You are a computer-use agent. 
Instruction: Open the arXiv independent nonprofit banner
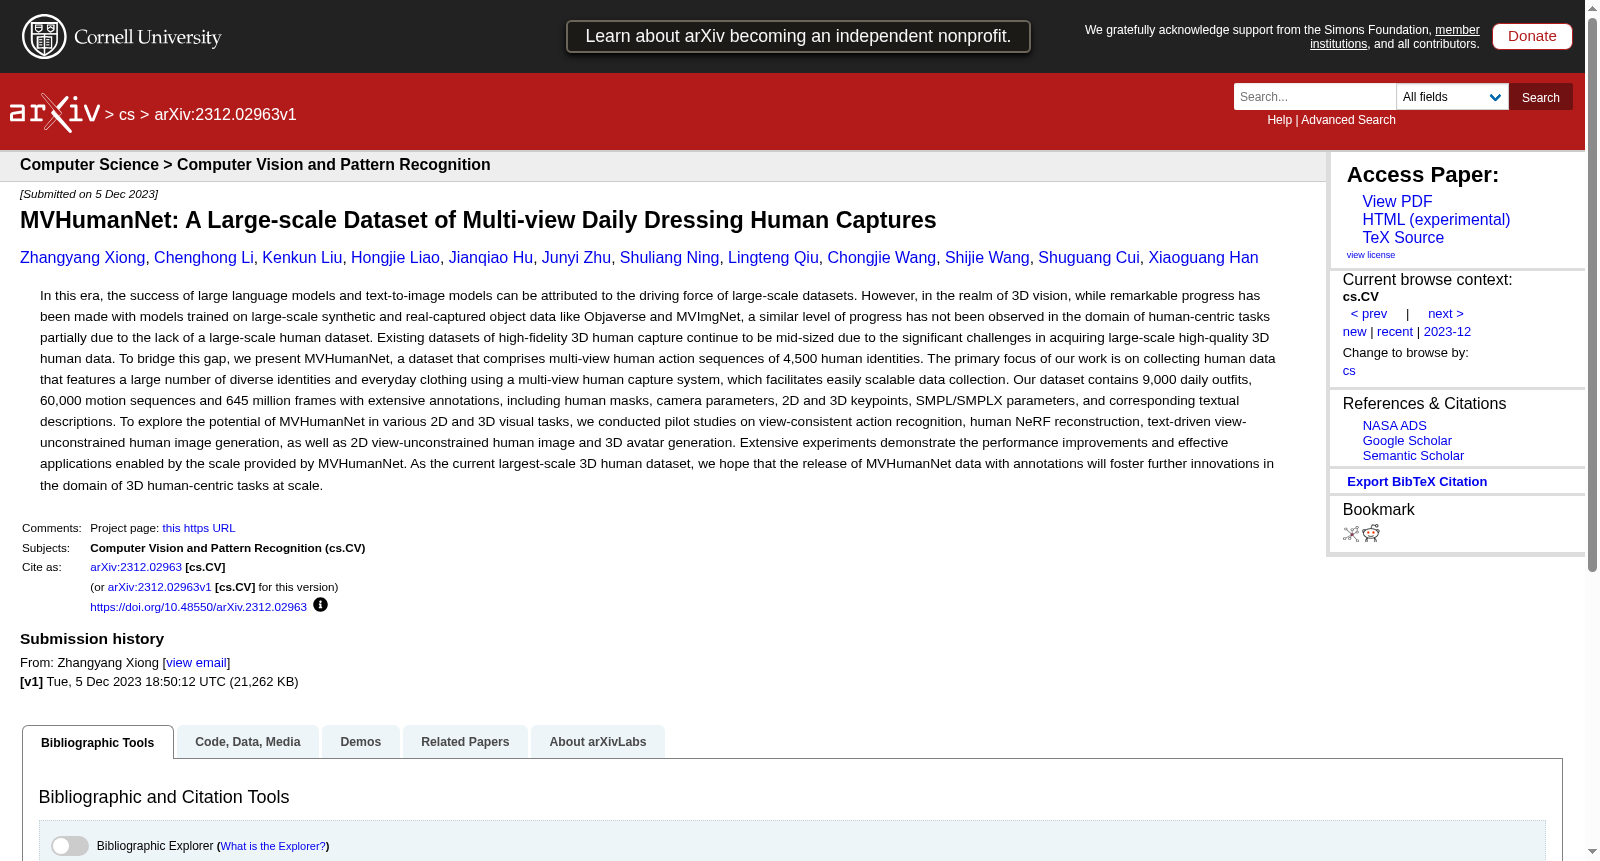coord(798,37)
